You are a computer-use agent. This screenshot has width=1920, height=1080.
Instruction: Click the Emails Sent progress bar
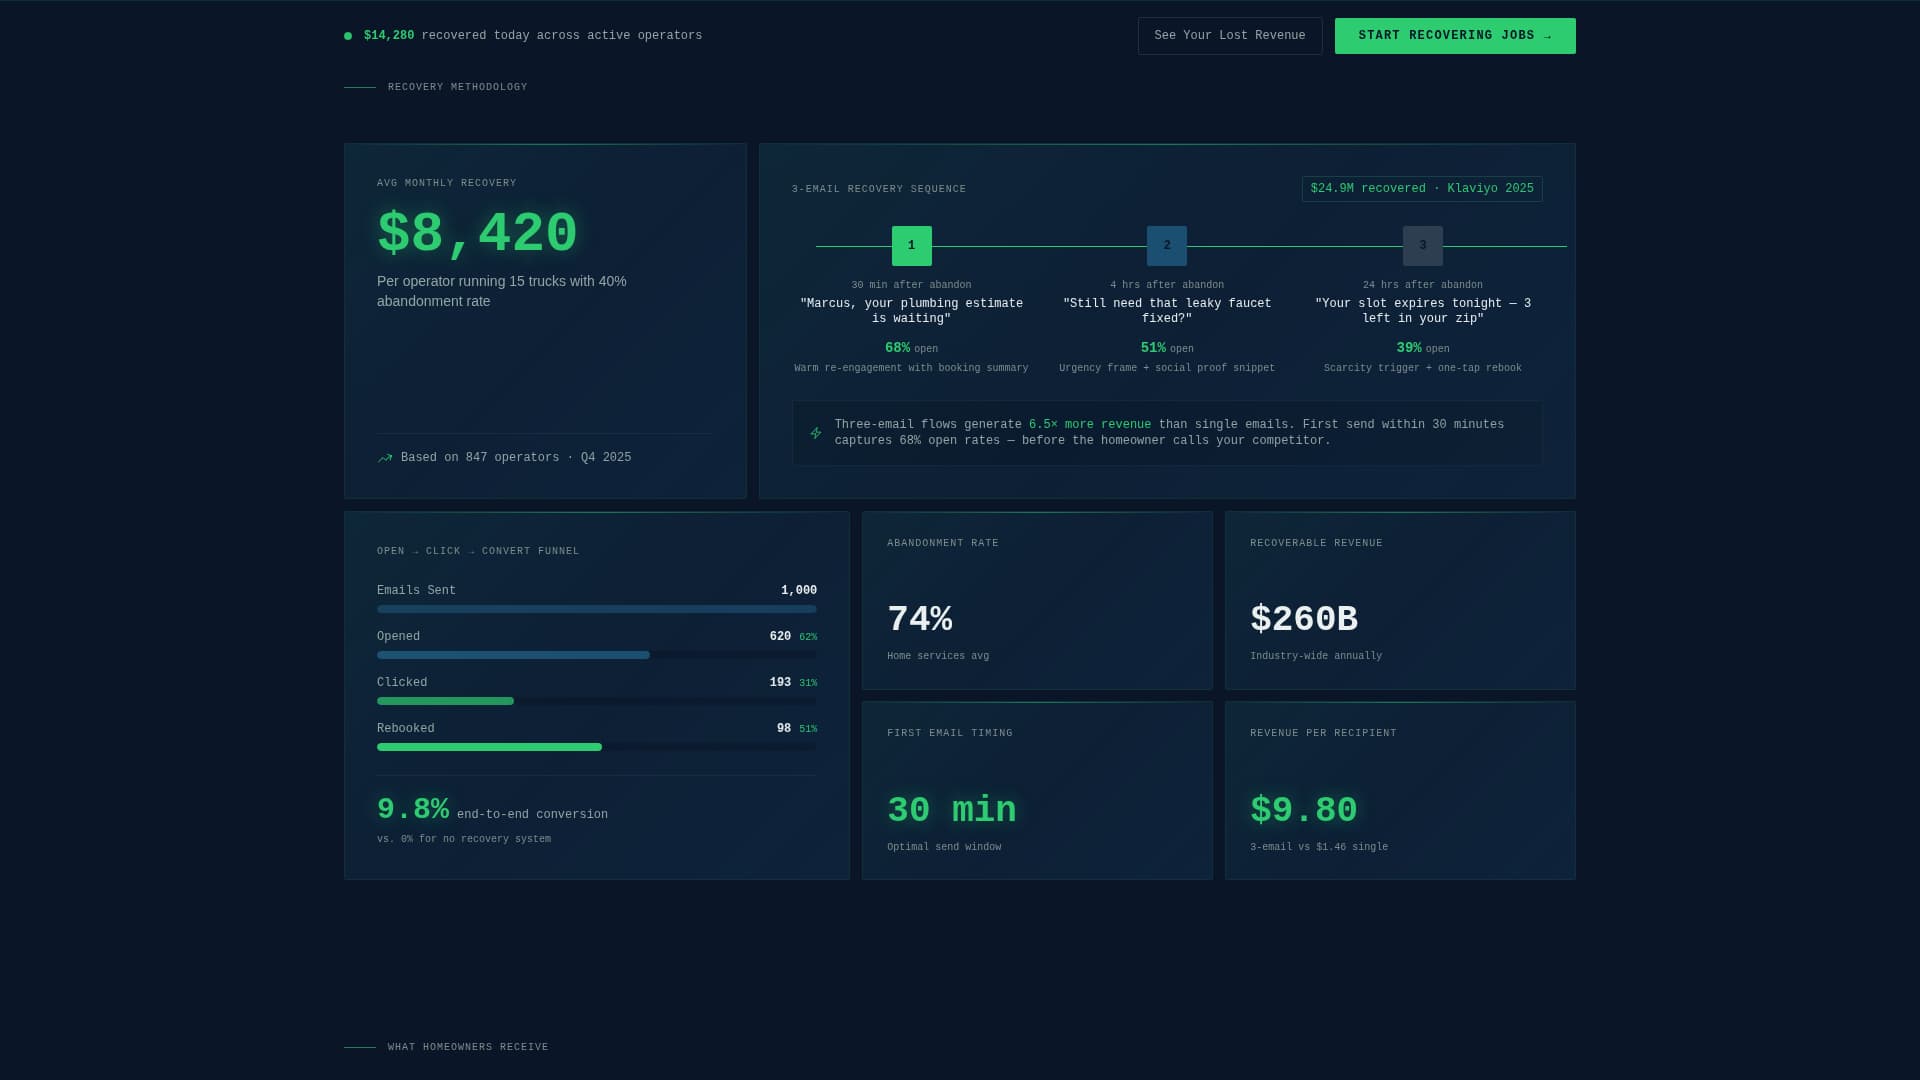point(597,609)
